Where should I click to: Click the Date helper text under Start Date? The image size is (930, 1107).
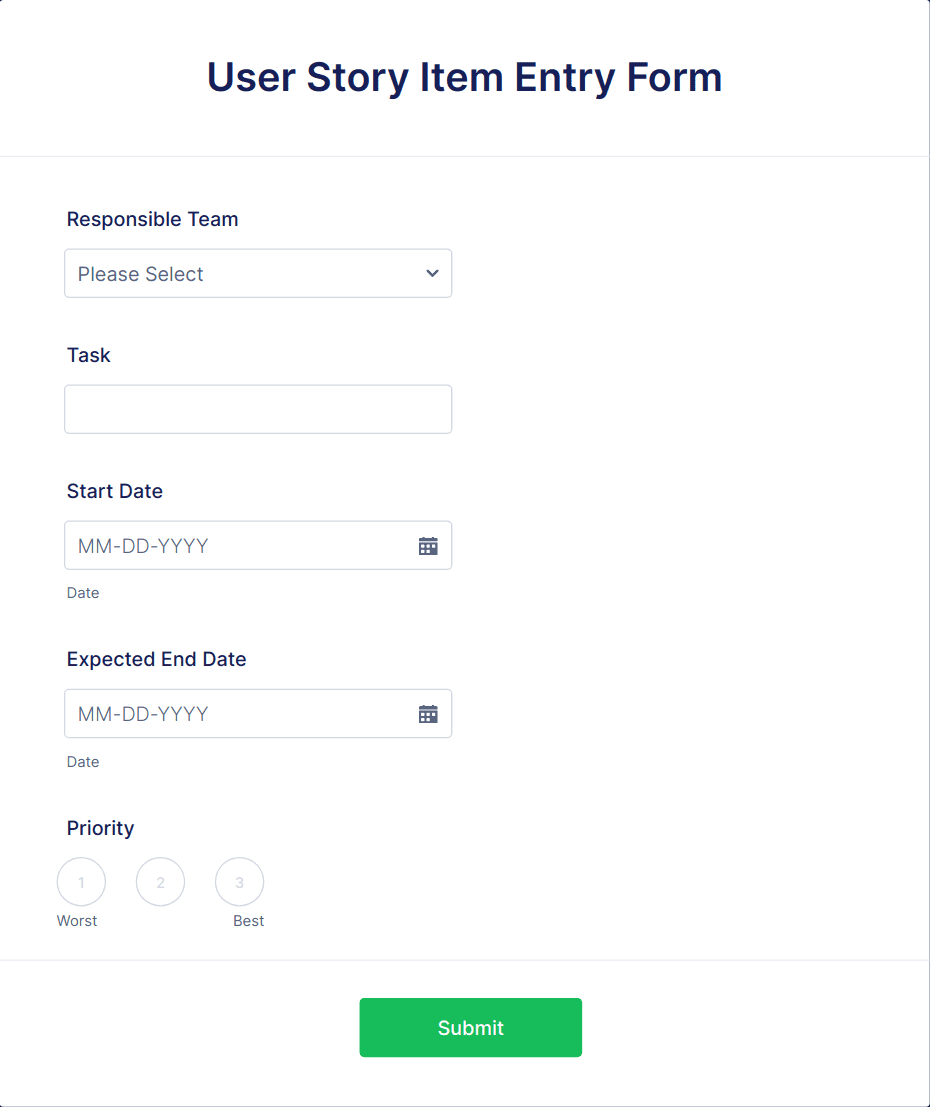[x=83, y=593]
